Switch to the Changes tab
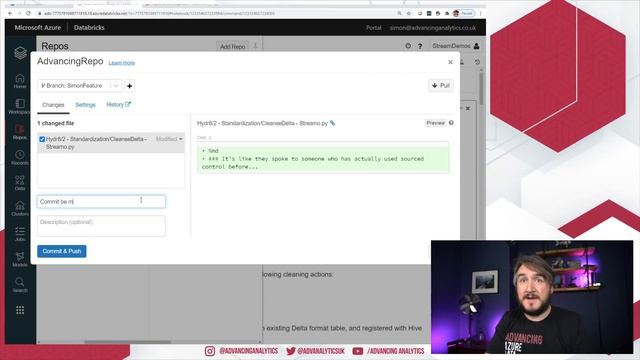This screenshot has height=360, width=640. (53, 105)
